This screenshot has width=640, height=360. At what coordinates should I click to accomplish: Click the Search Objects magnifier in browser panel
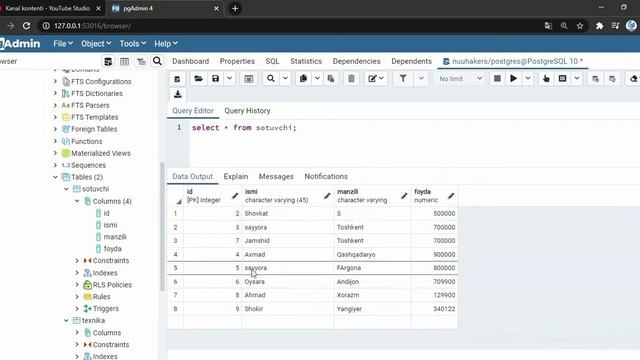coord(157,61)
